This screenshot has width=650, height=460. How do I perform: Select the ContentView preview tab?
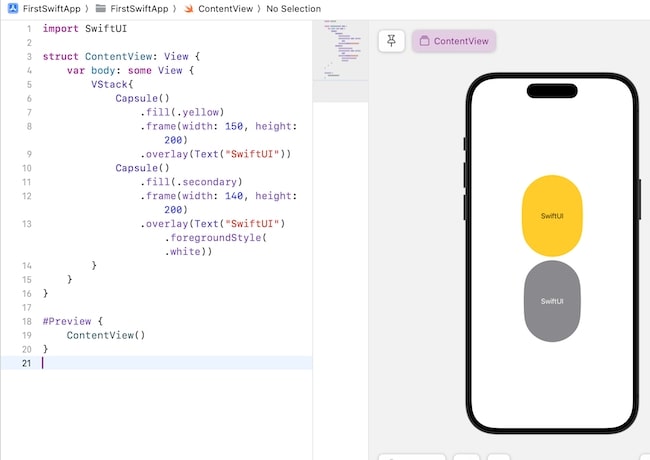pos(454,41)
